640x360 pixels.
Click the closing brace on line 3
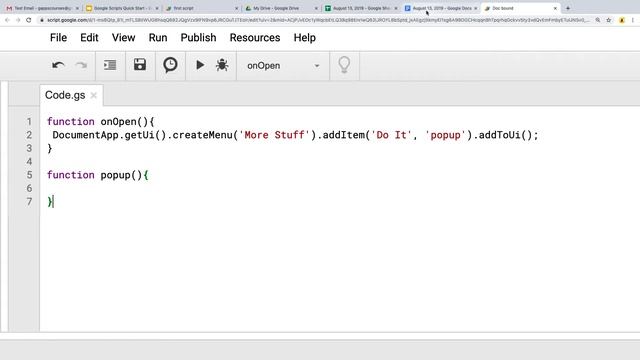point(50,149)
